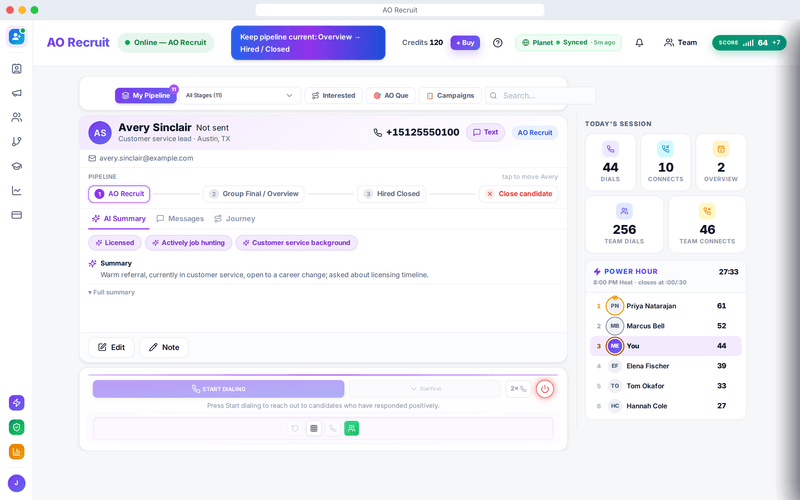Open the line chart analytics icon
The height and width of the screenshot is (500, 800).
(16, 191)
